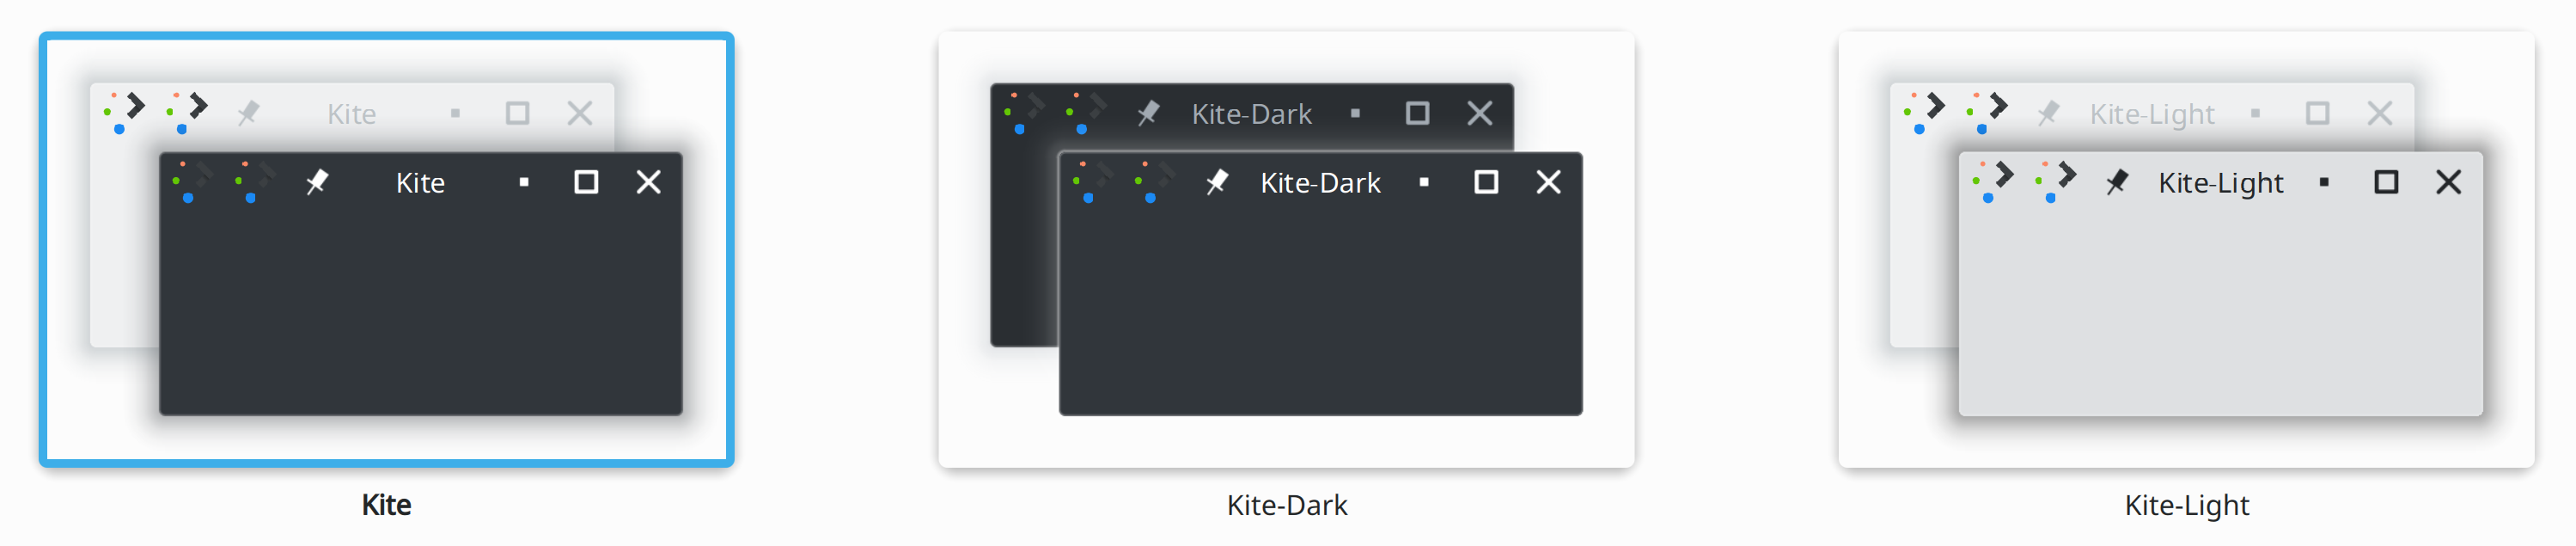
Task: Click the Kite-Light label under the preview
Action: point(2187,505)
